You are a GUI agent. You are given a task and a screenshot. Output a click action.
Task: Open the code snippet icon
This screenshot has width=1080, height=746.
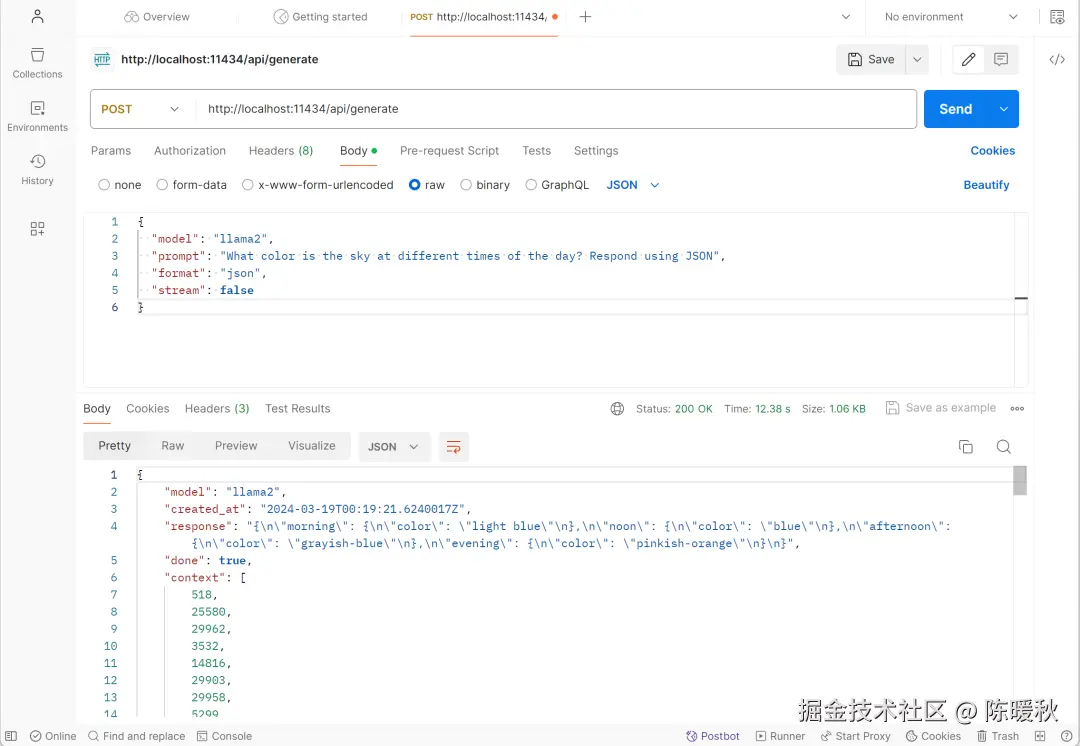tap(1057, 59)
